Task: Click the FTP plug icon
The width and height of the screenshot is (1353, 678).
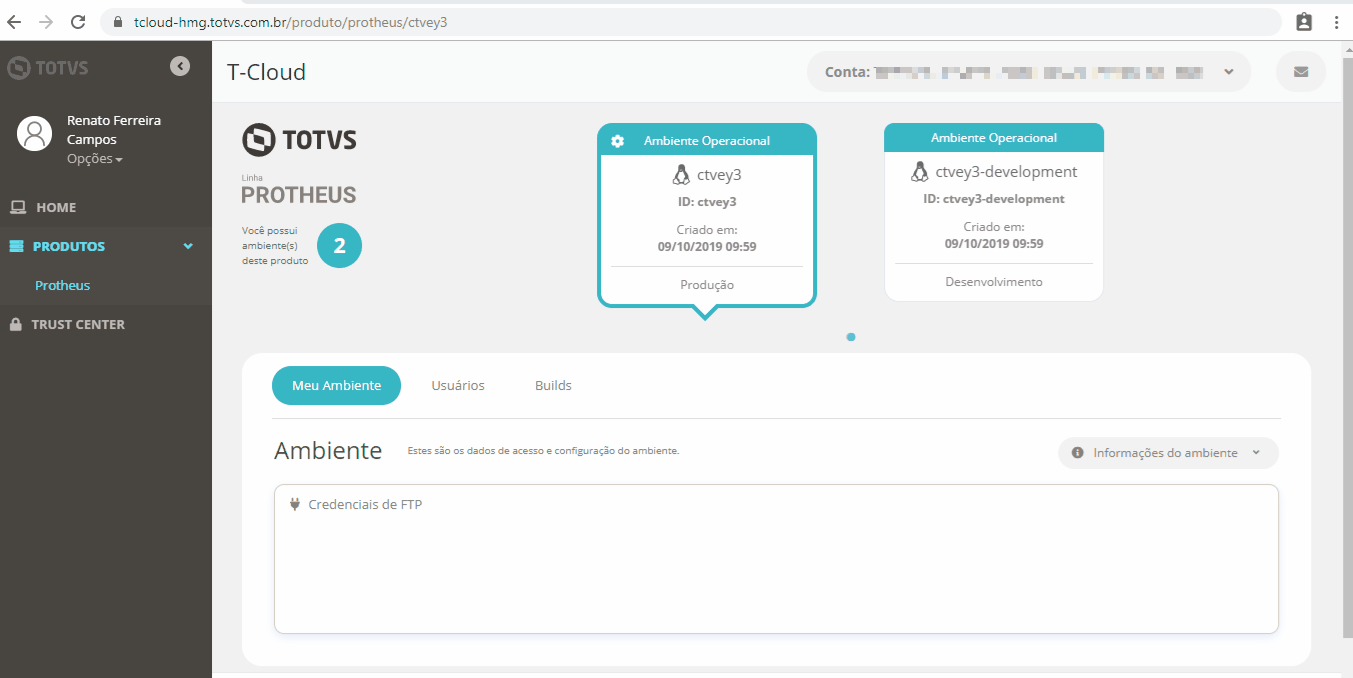Action: (x=295, y=504)
